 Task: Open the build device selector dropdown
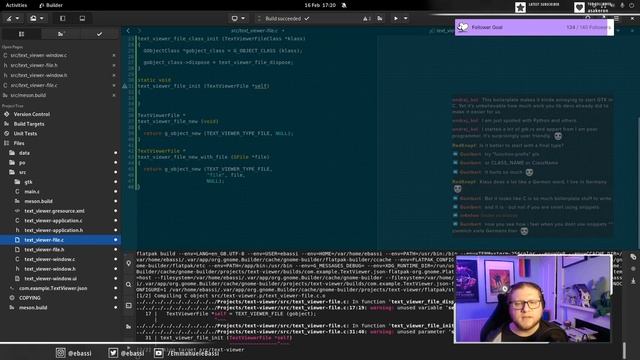(x=238, y=18)
